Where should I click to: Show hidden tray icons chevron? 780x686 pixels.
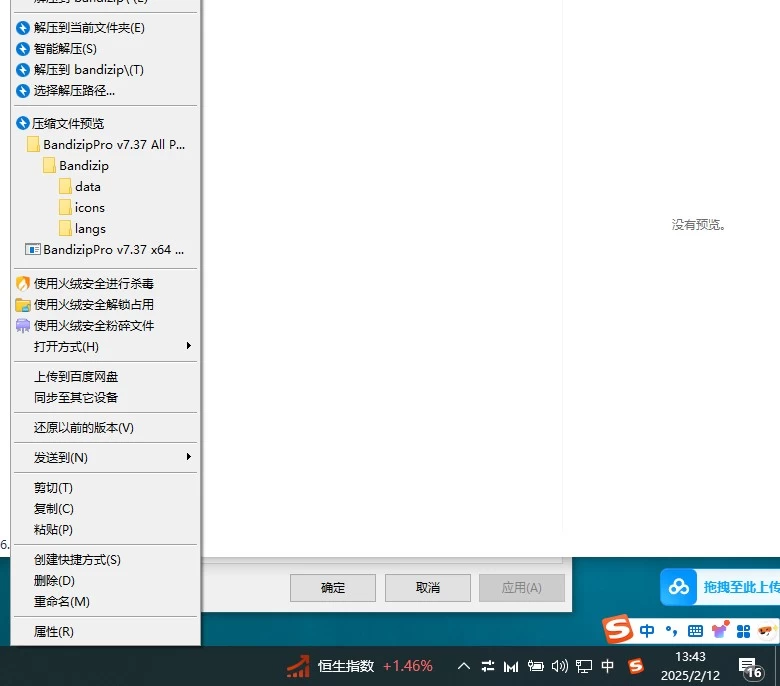pyautogui.click(x=464, y=666)
